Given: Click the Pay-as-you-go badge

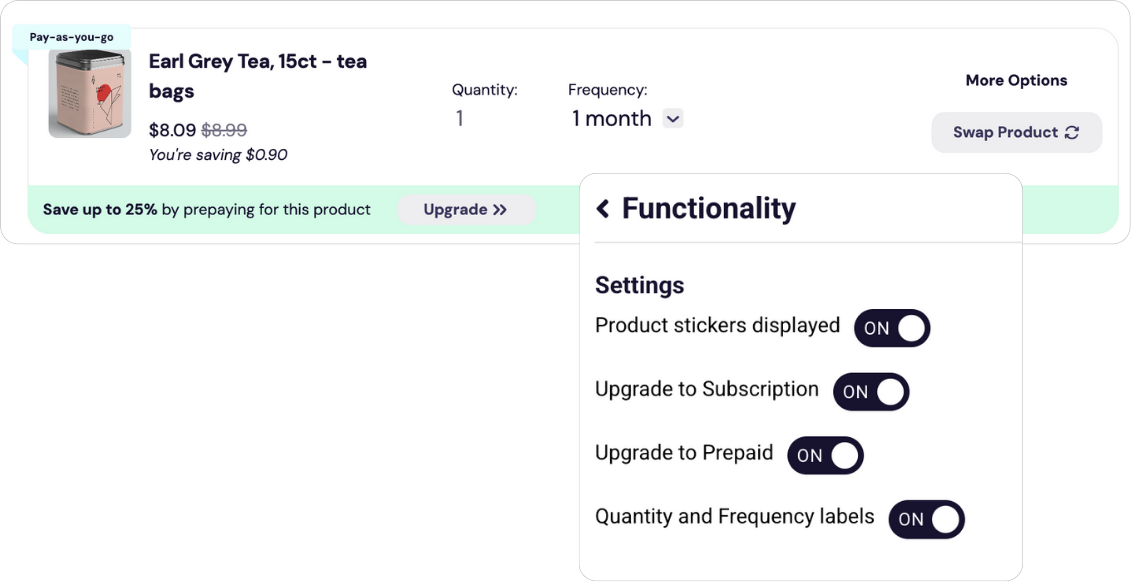Looking at the screenshot, I should [x=71, y=37].
